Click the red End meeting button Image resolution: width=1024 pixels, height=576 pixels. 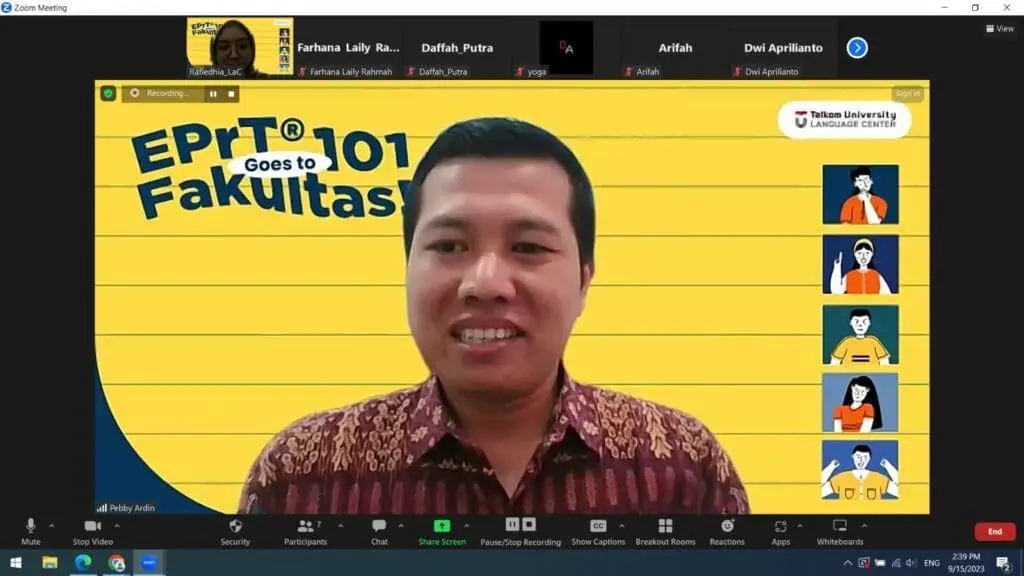tap(994, 532)
